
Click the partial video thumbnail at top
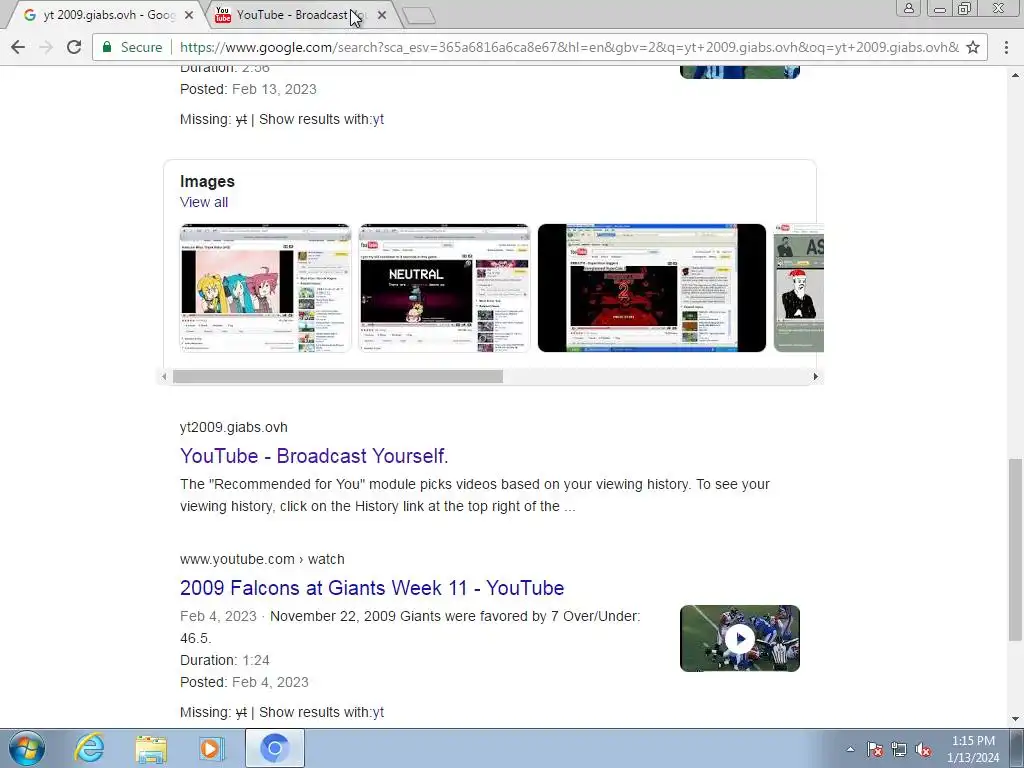tap(740, 72)
